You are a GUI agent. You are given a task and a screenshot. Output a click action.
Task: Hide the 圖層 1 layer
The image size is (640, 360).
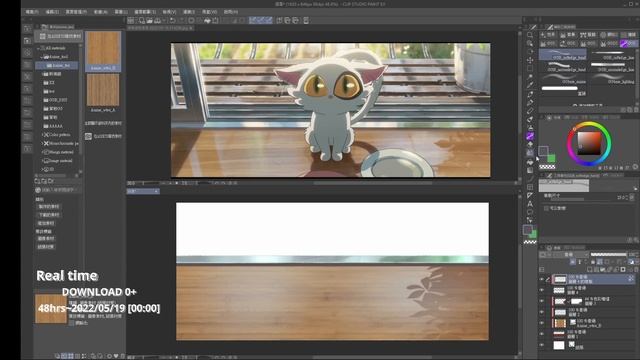(542, 334)
